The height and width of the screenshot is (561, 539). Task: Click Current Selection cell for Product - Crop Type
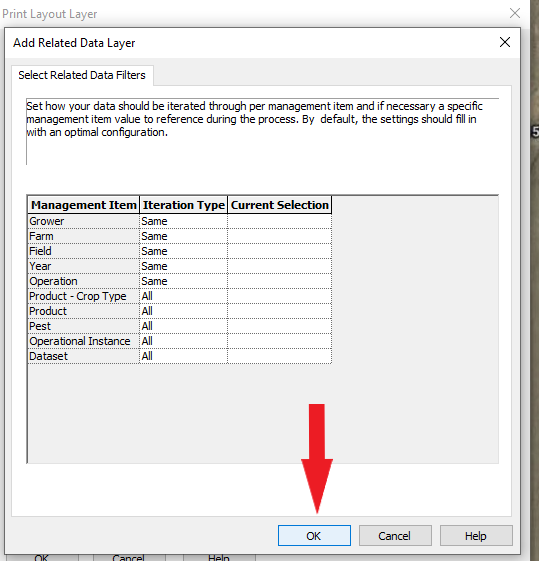(279, 296)
